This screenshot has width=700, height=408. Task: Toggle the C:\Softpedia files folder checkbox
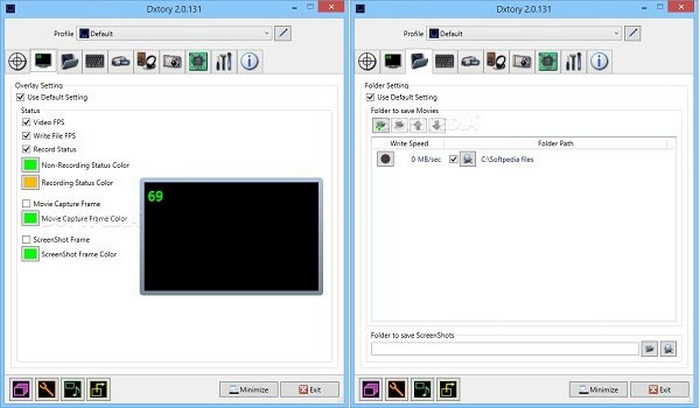click(x=454, y=159)
